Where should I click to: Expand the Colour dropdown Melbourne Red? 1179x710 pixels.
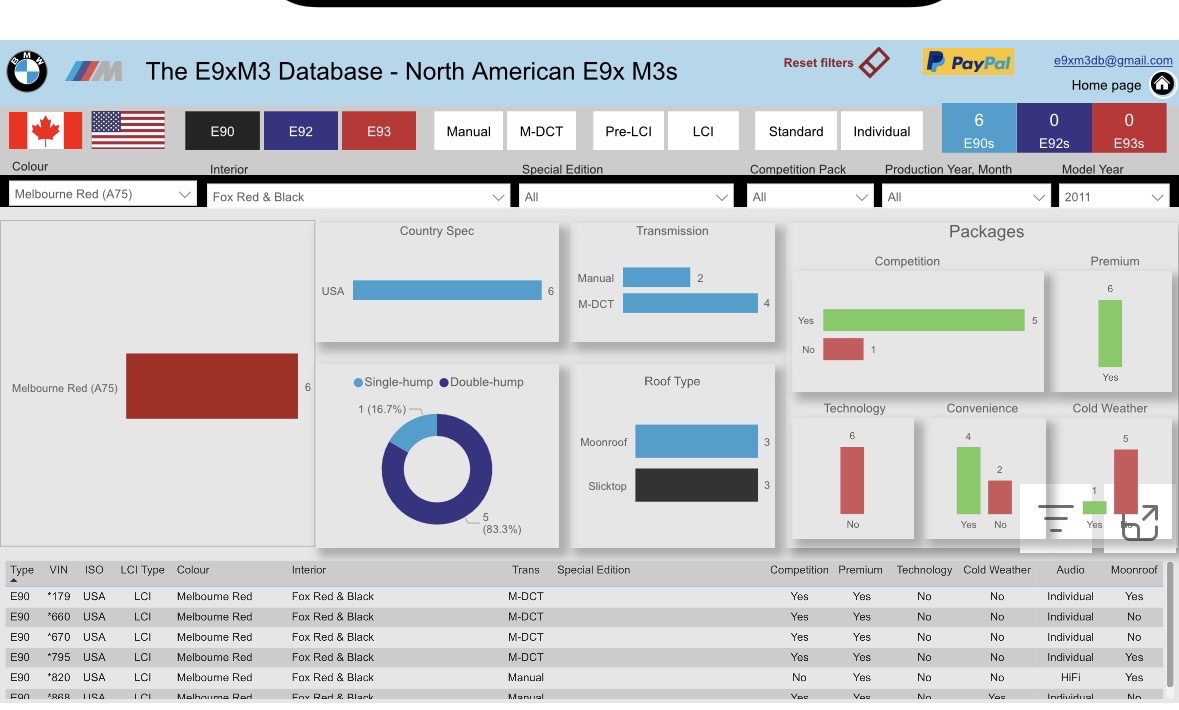pos(102,194)
